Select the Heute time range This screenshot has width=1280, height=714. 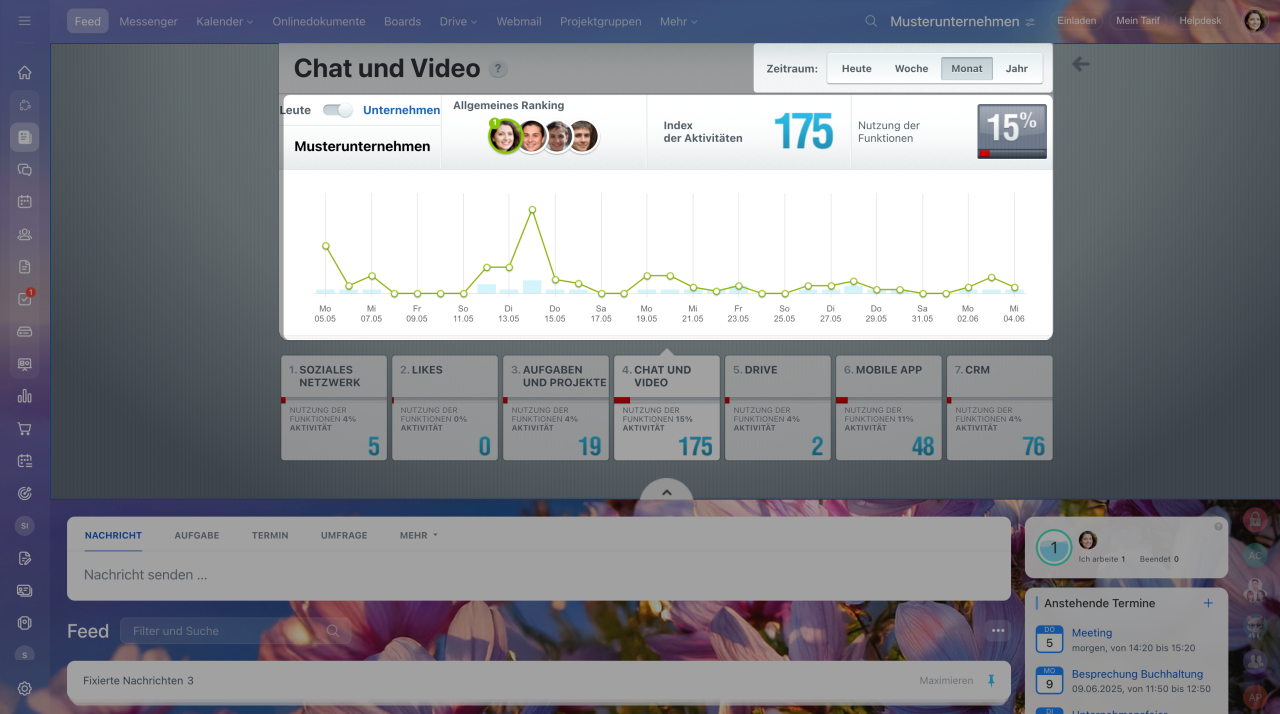pyautogui.click(x=856, y=69)
